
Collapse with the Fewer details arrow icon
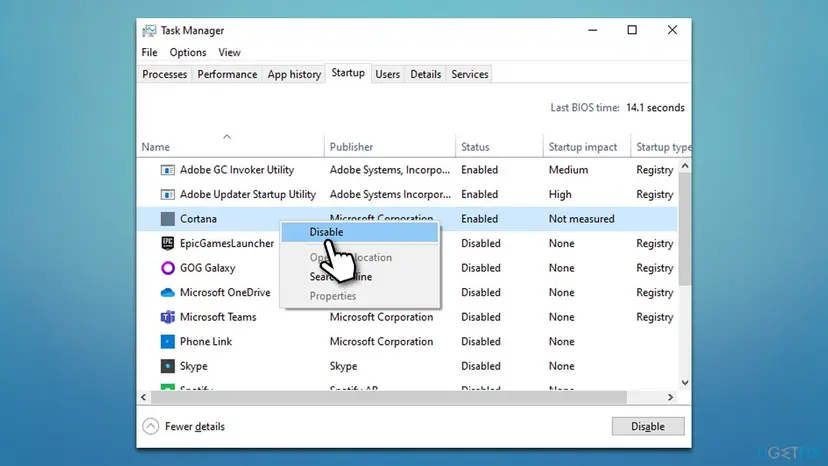(x=150, y=426)
